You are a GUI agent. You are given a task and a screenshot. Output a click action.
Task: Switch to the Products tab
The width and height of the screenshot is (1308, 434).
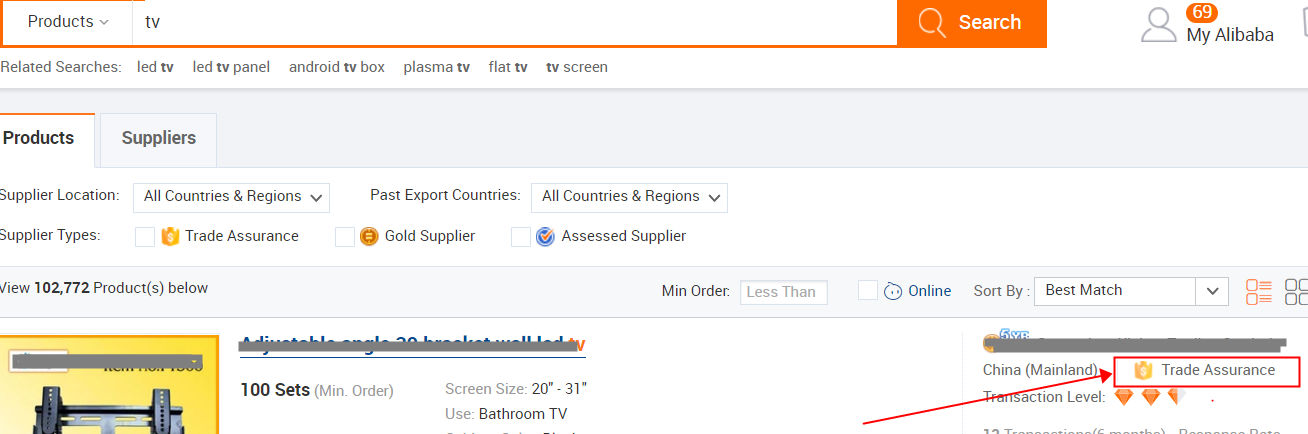coord(45,139)
